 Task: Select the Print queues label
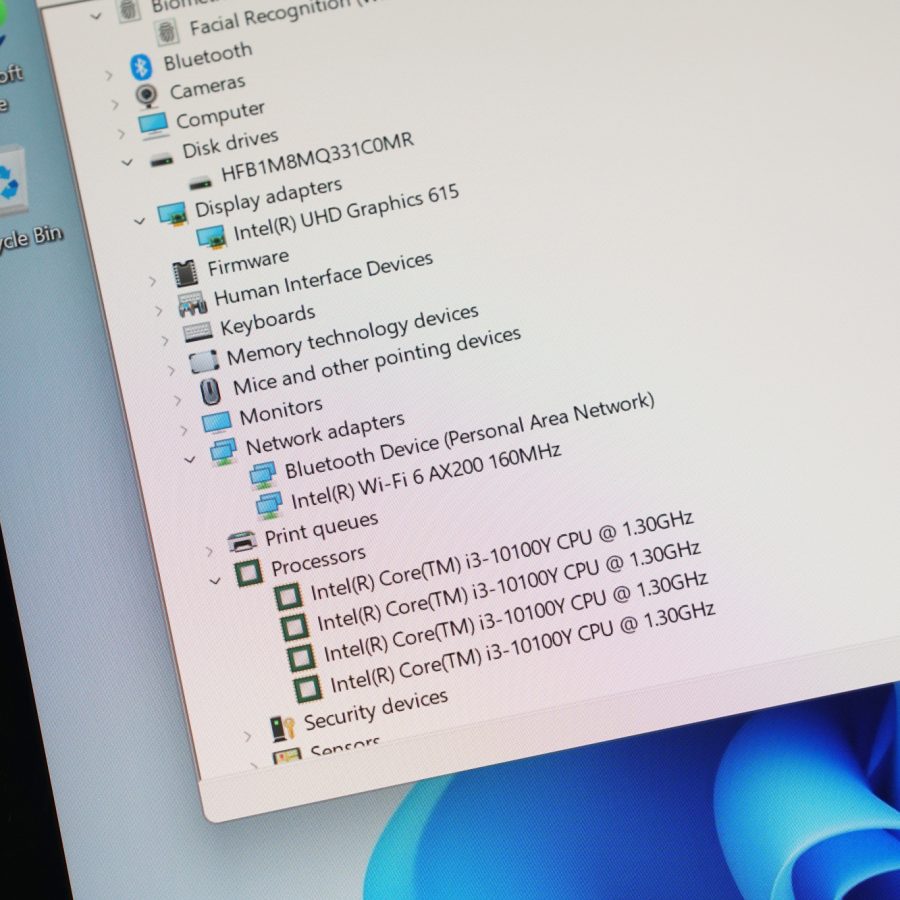(x=321, y=529)
